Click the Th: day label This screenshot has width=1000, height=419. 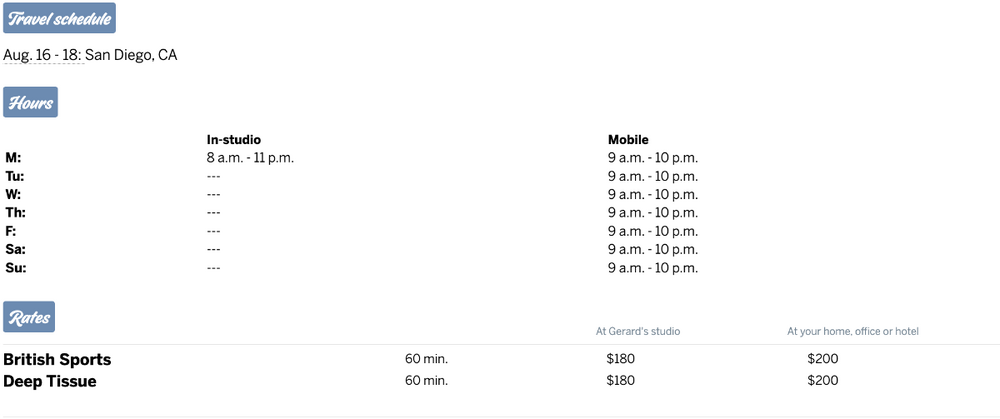coord(15,213)
